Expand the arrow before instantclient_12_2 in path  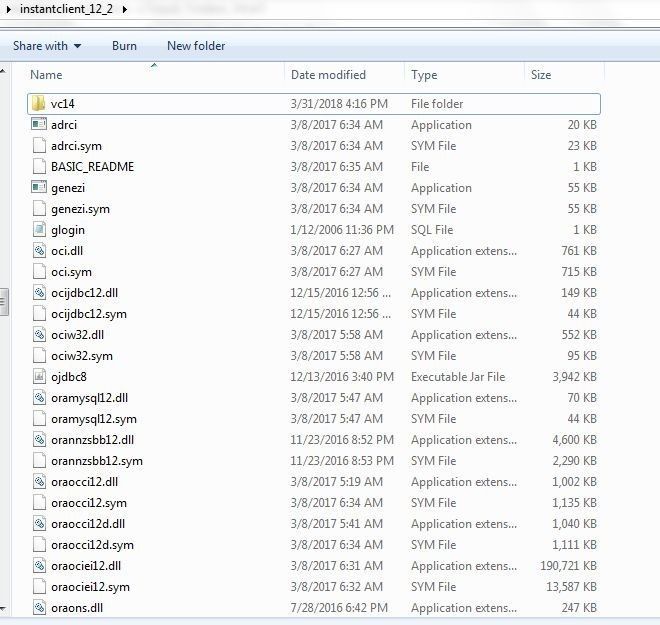point(8,9)
